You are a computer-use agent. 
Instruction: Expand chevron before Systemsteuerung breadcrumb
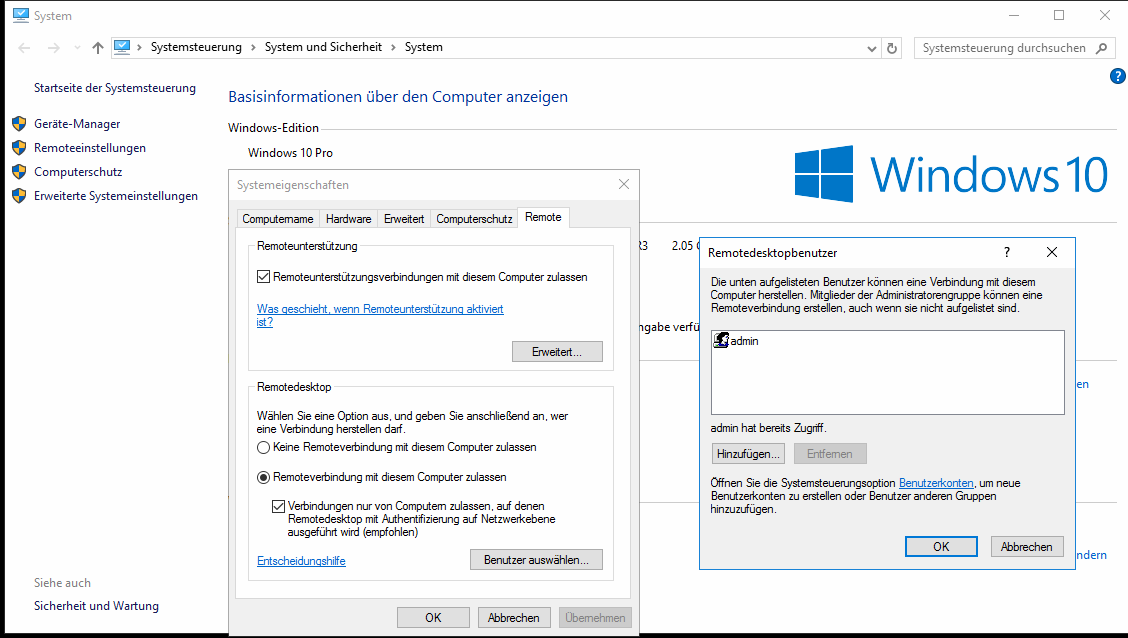139,47
